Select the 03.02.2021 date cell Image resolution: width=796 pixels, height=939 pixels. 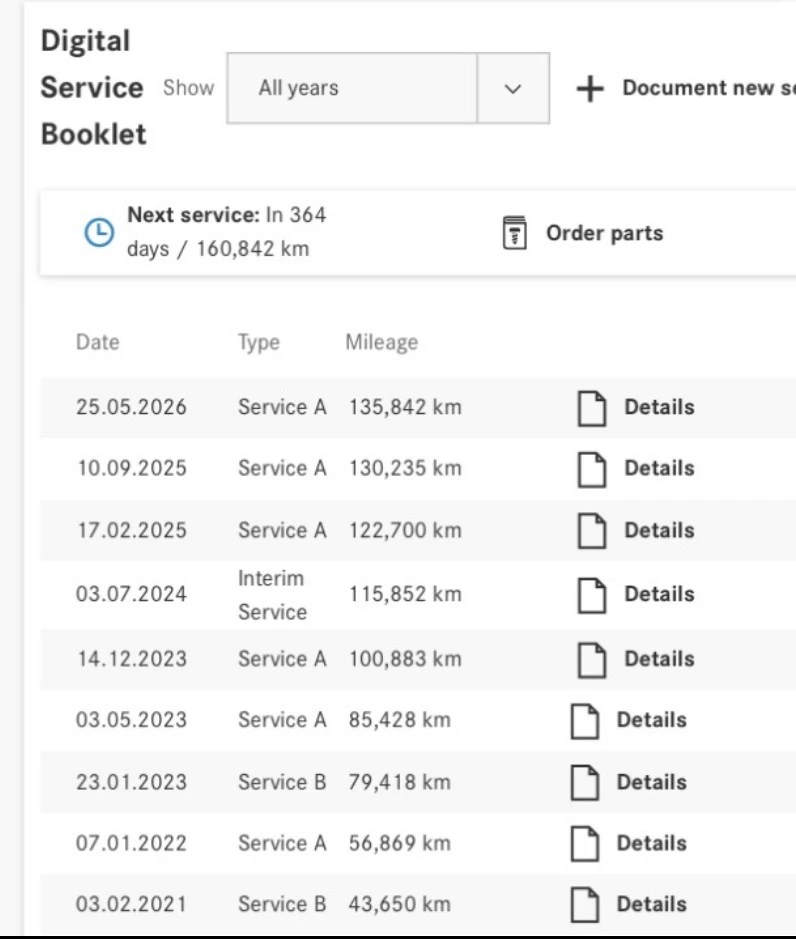coord(131,904)
